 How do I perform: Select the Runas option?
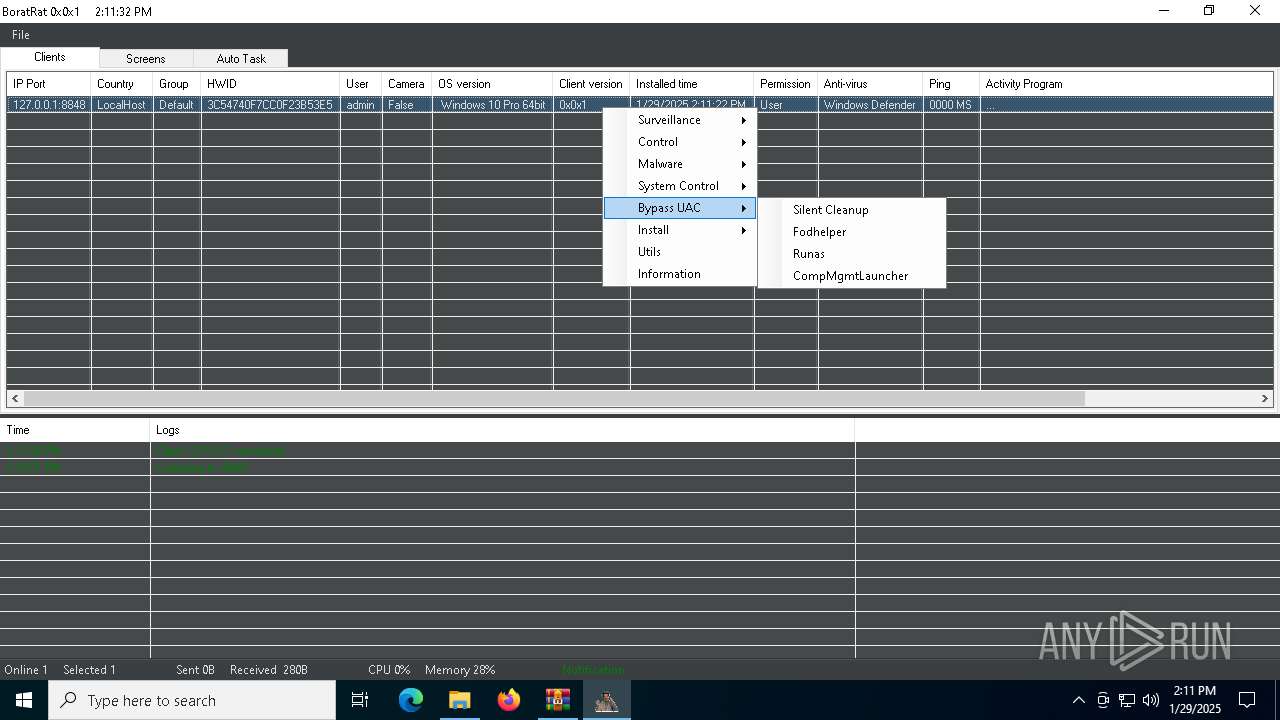coord(852,254)
